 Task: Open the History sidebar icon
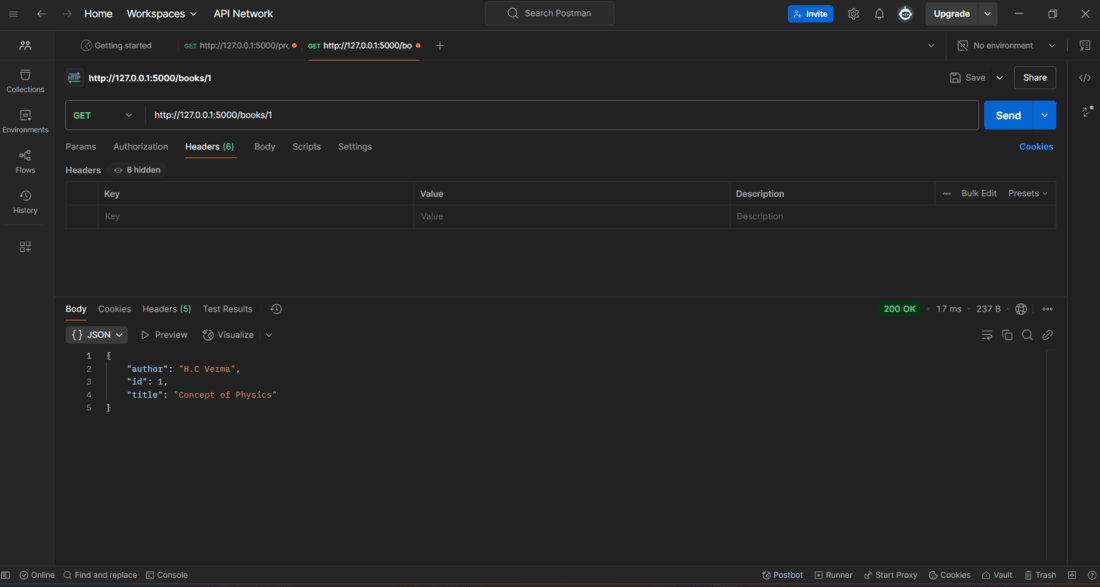pos(25,202)
